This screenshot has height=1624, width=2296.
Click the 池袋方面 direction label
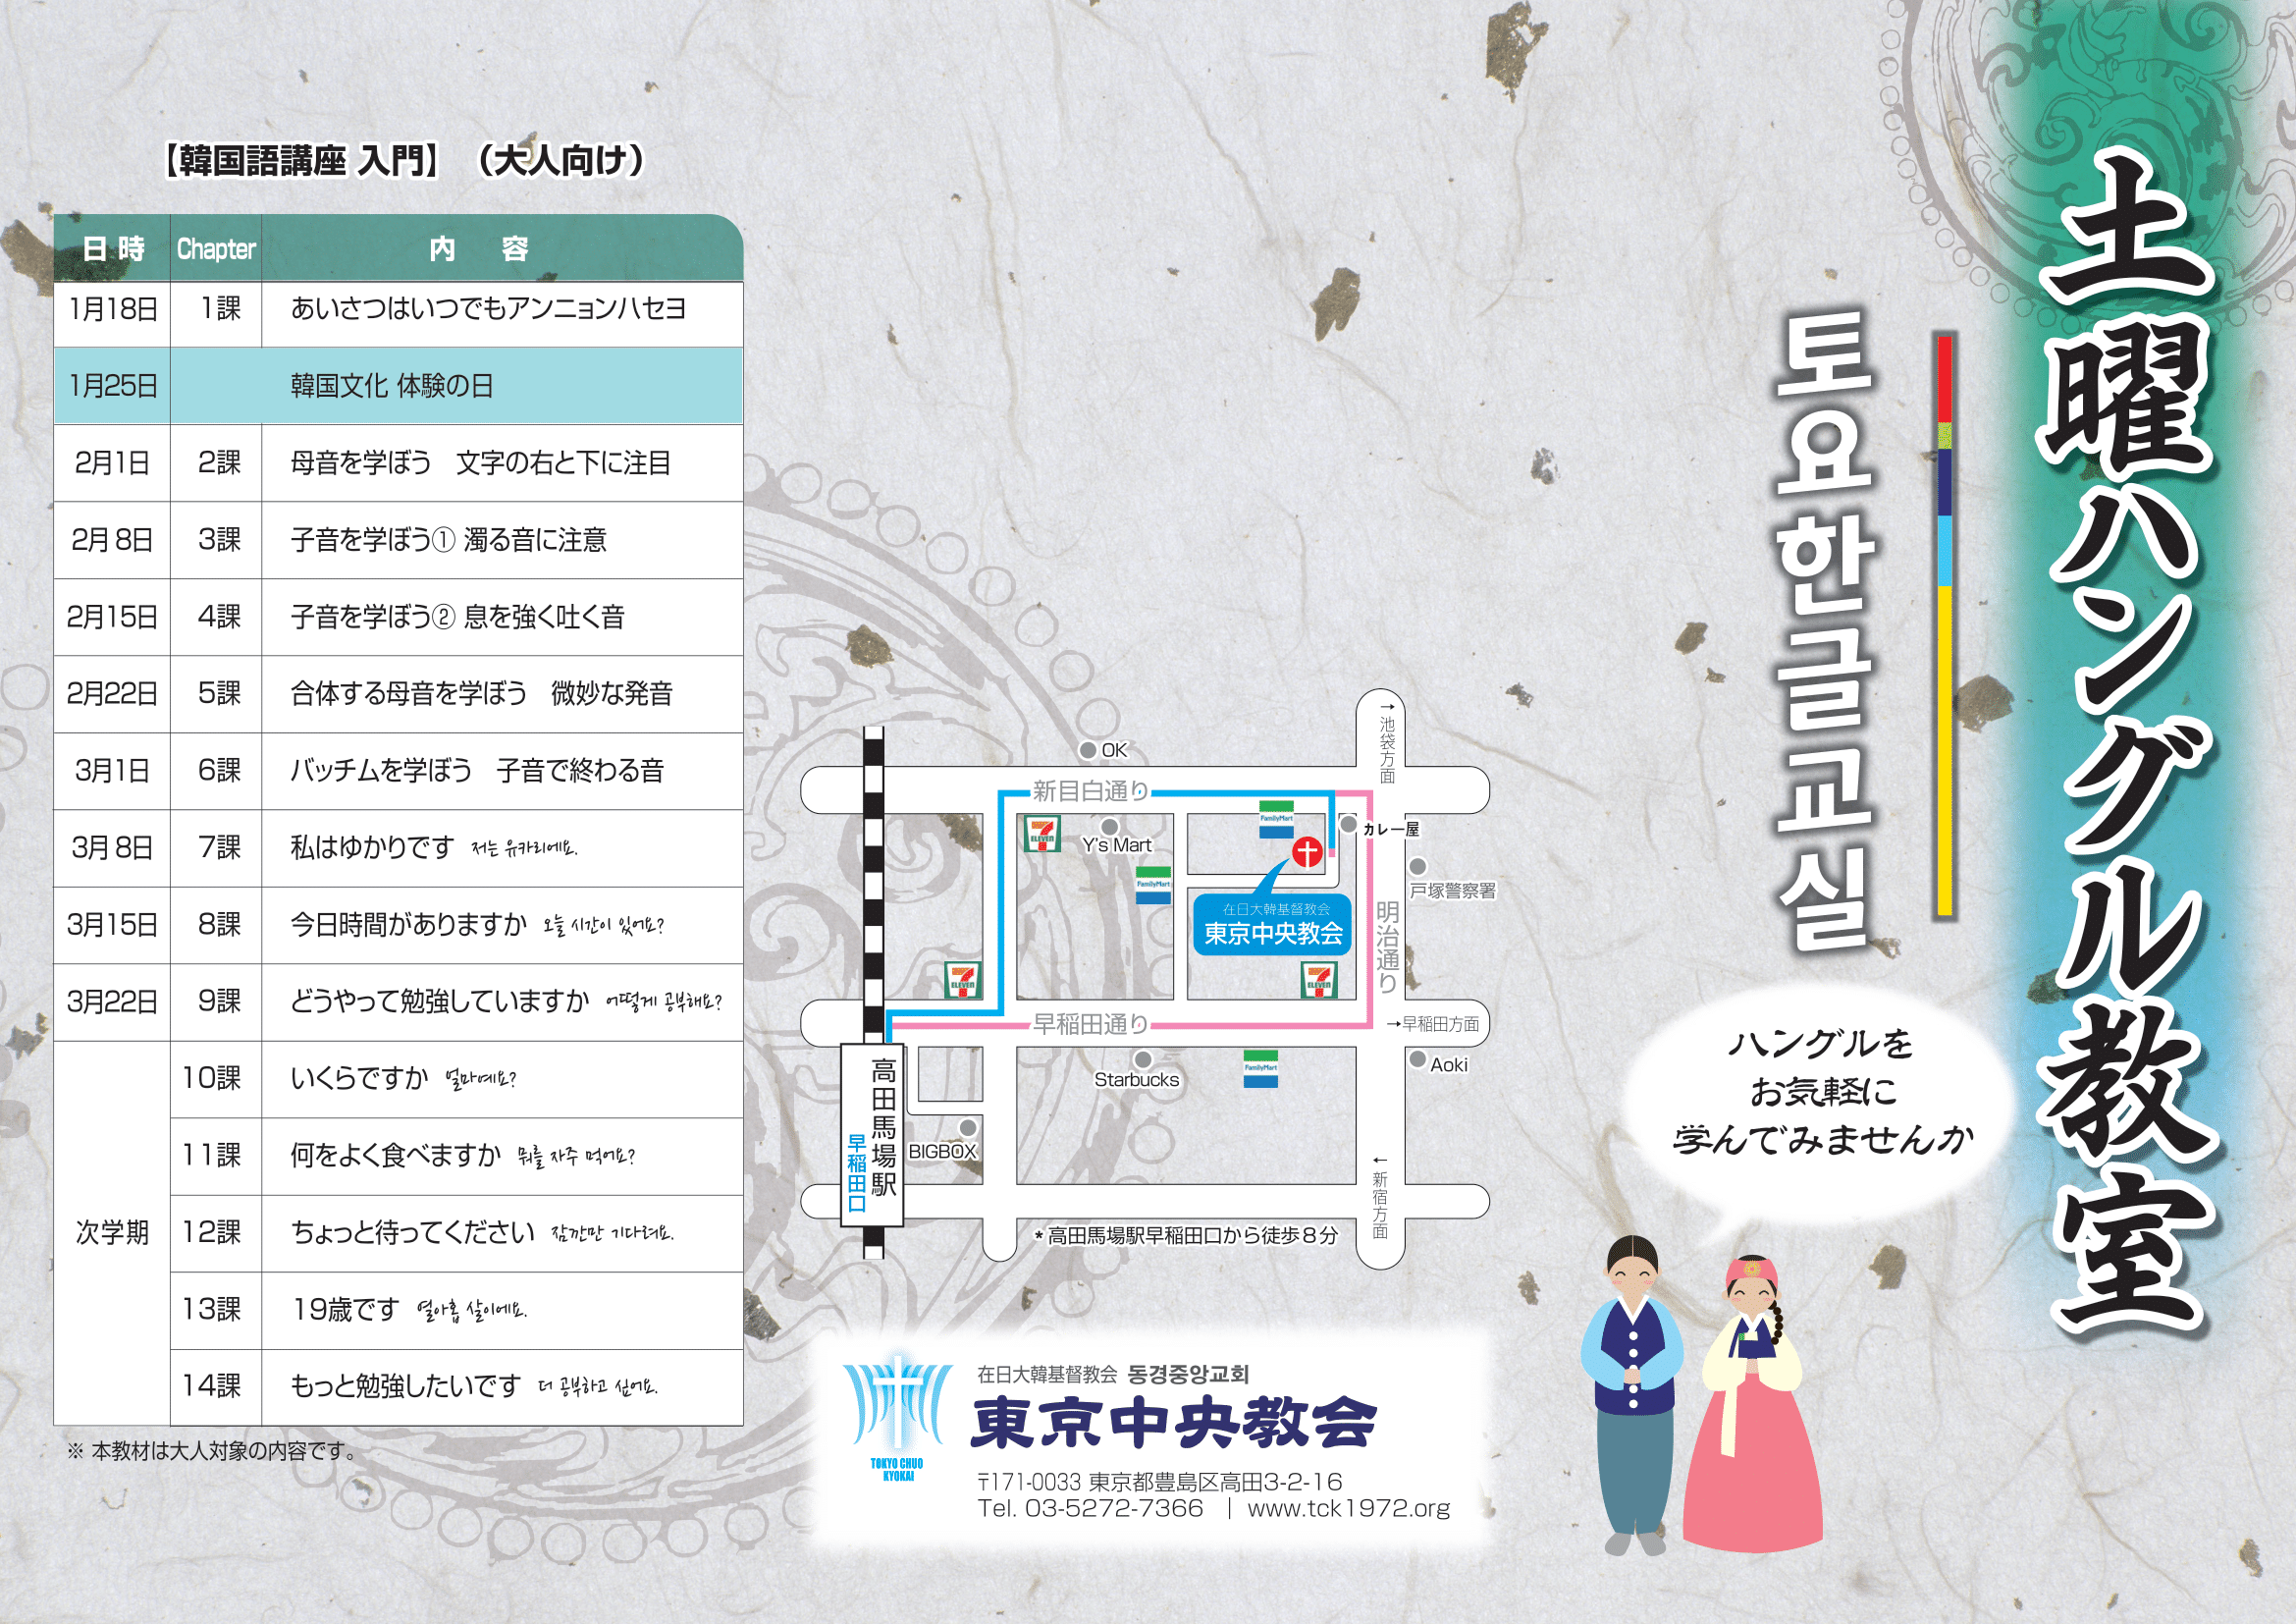1387,742
